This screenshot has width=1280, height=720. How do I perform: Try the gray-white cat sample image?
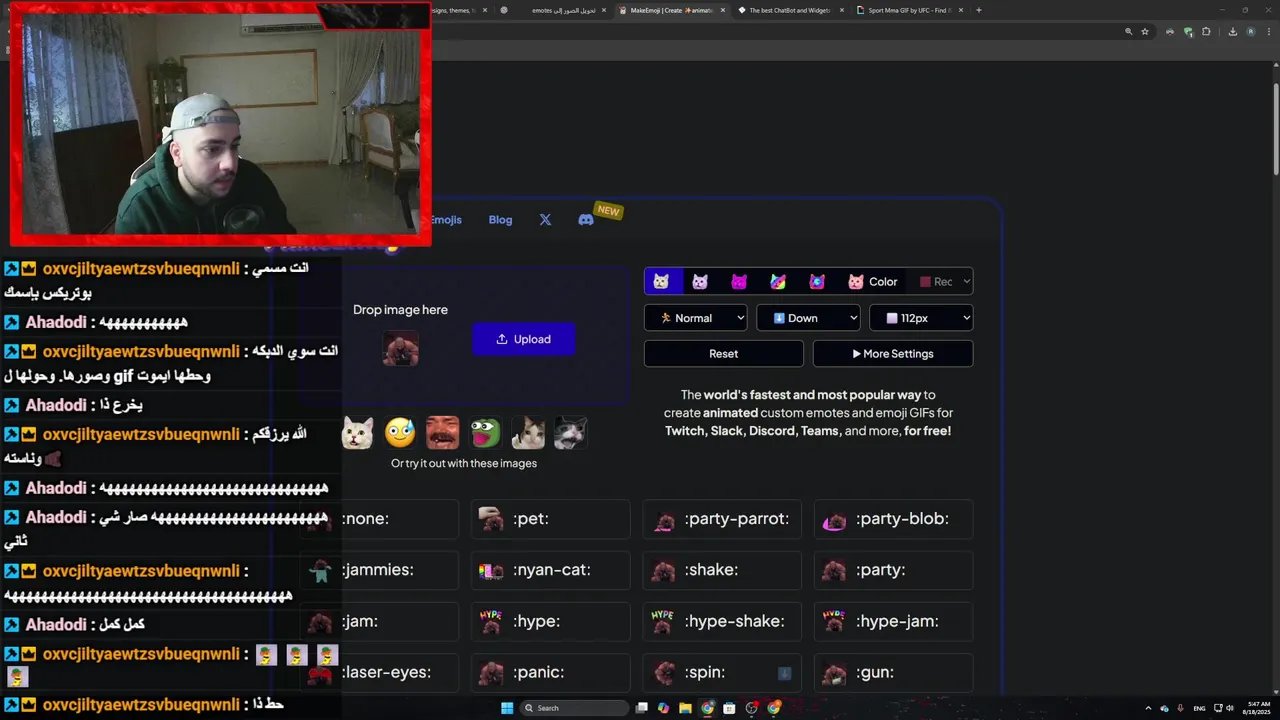[571, 433]
